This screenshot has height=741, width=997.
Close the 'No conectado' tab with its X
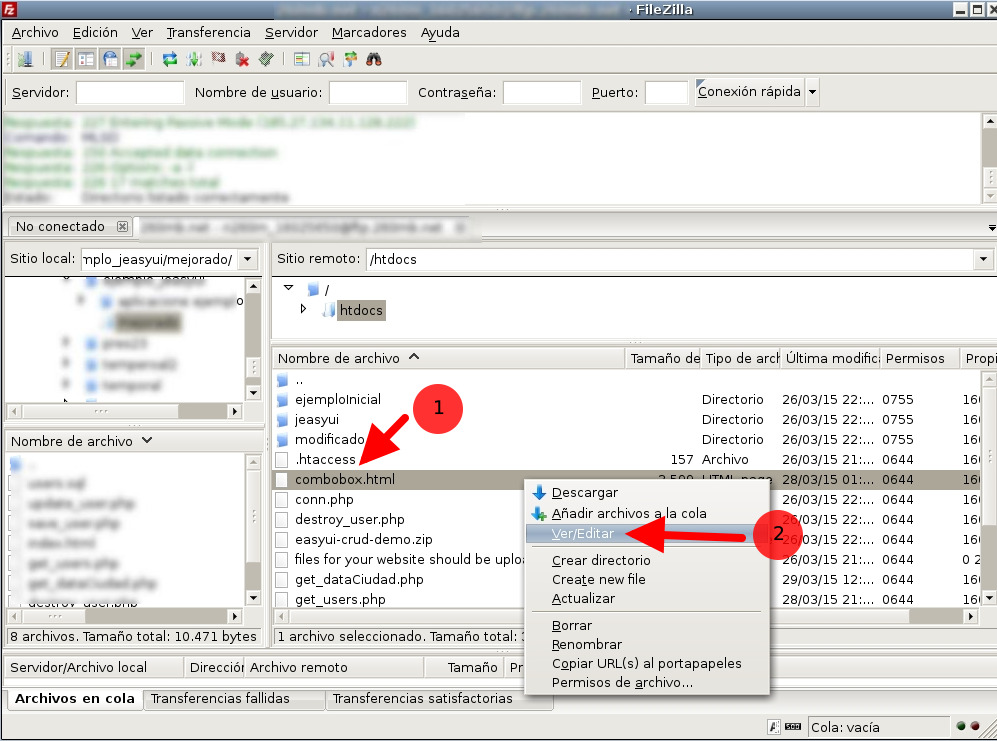pyautogui.click(x=122, y=226)
